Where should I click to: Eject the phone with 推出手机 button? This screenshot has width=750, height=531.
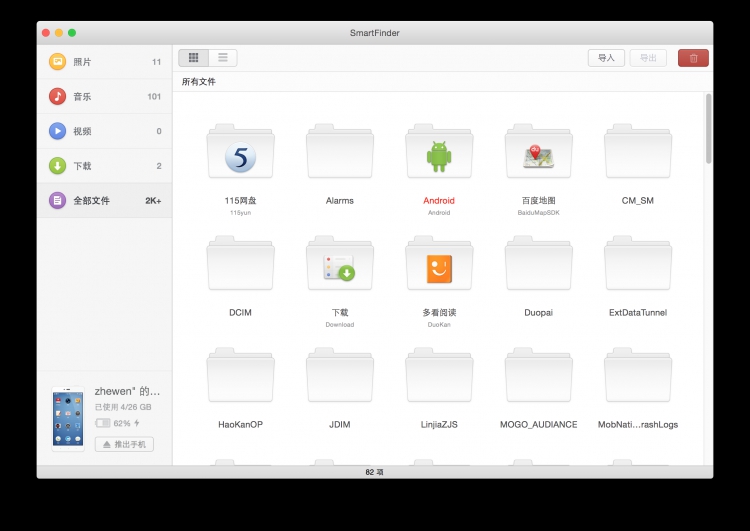coord(124,444)
